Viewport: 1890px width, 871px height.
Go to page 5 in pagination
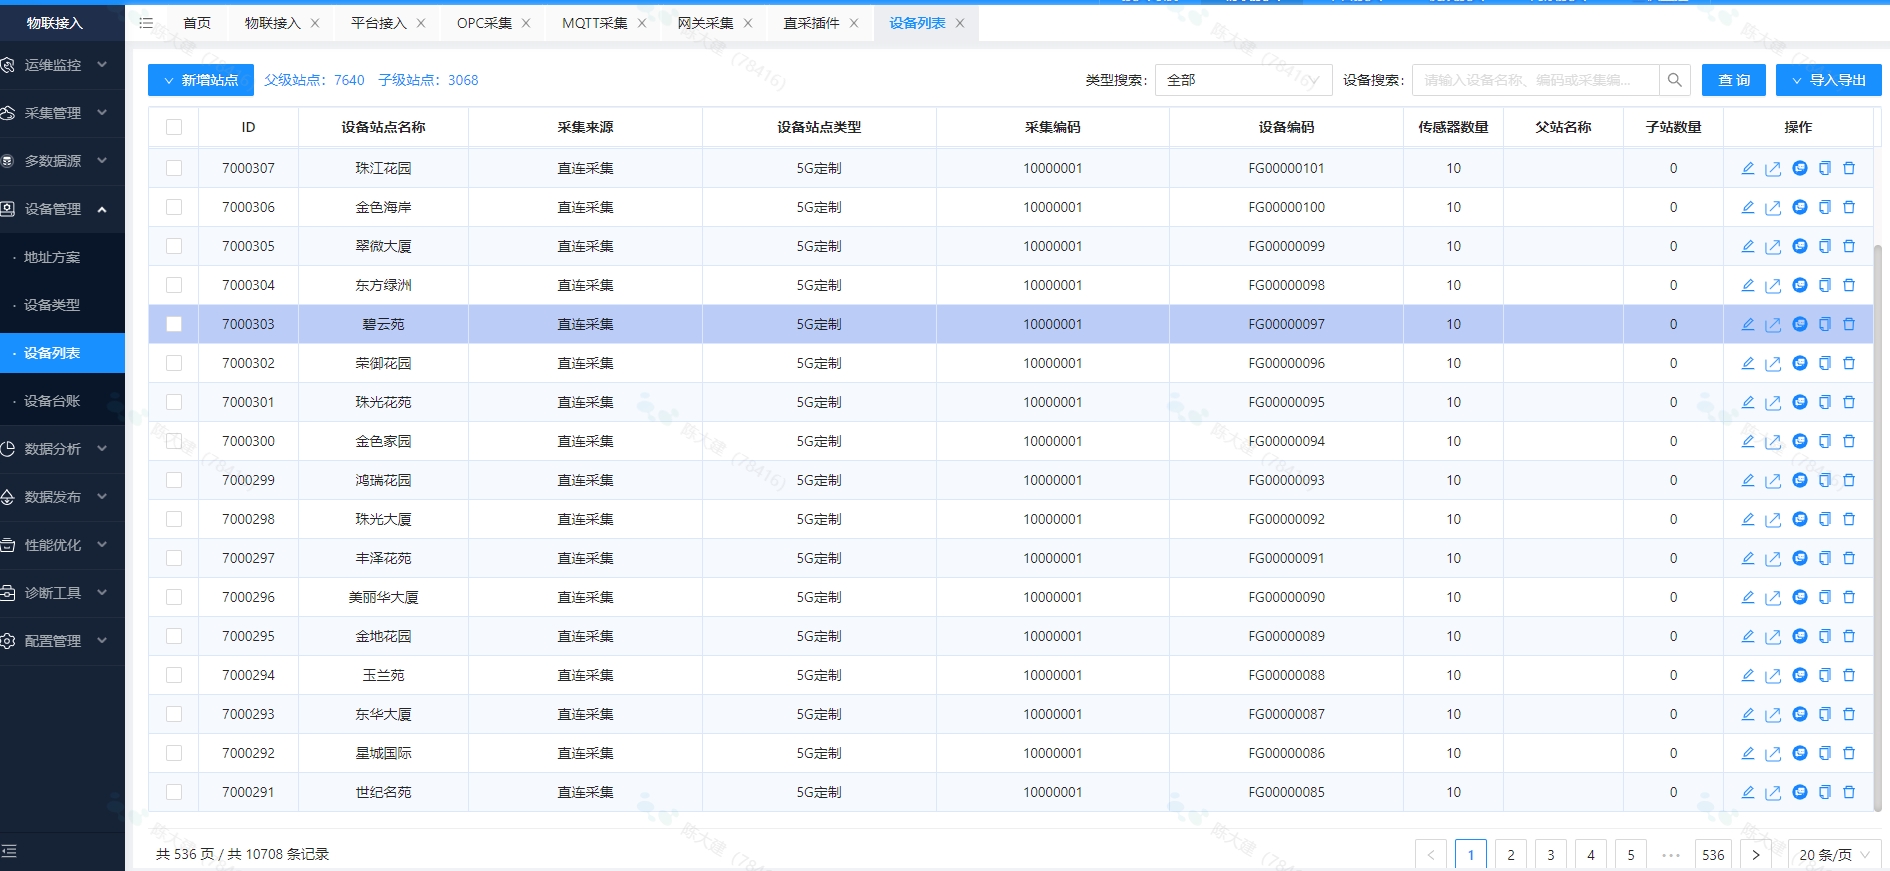click(1631, 855)
